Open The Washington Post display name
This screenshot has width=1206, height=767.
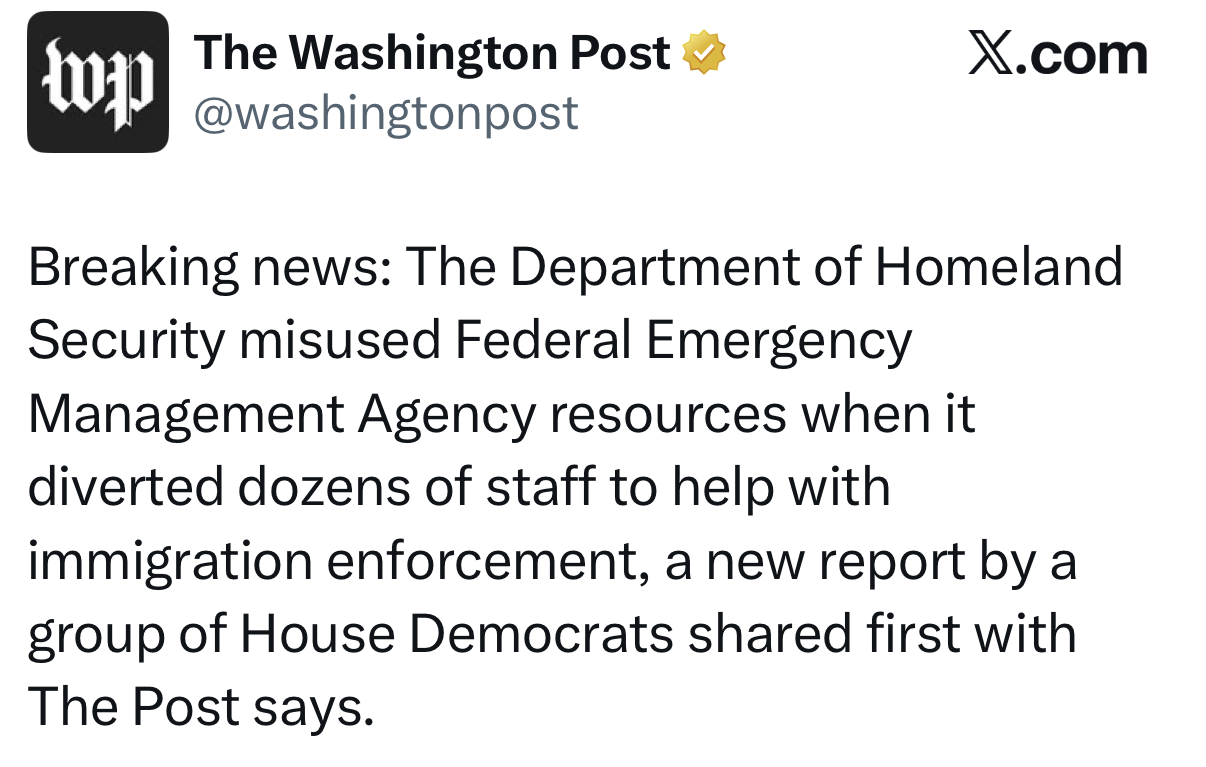click(432, 53)
